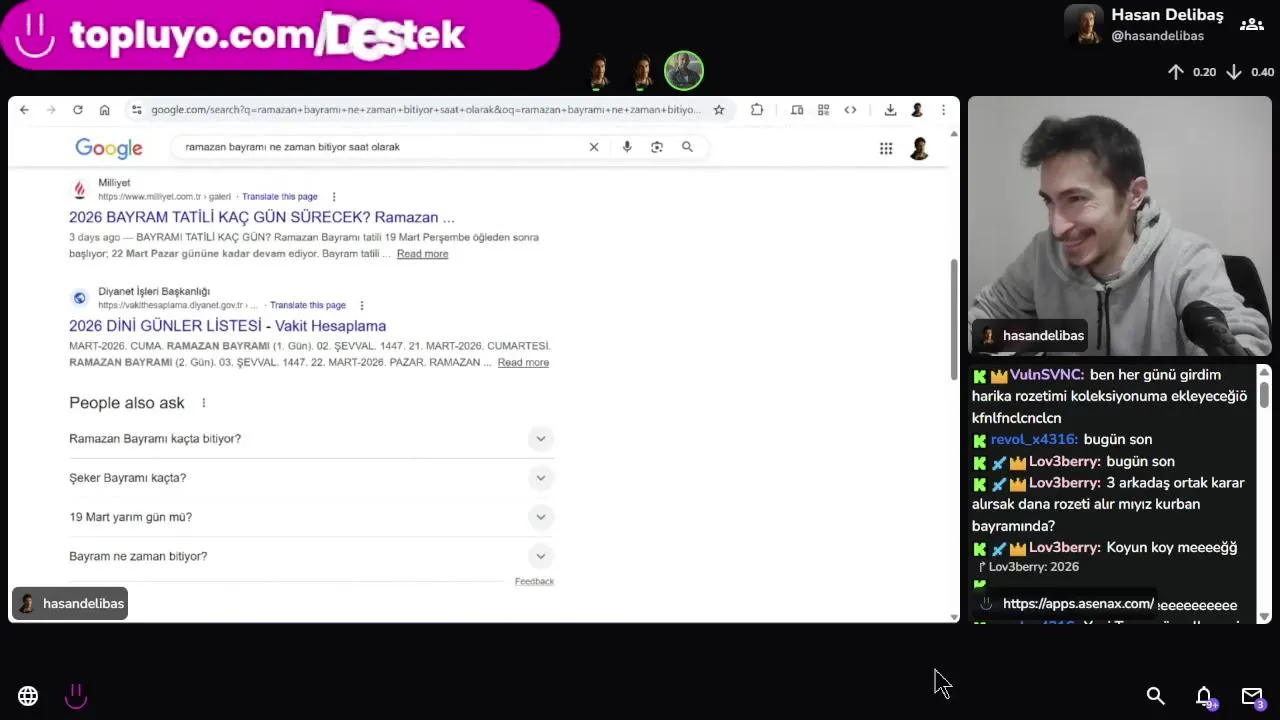The width and height of the screenshot is (1280, 720).
Task: Translate the Diyanet page
Action: pos(307,305)
